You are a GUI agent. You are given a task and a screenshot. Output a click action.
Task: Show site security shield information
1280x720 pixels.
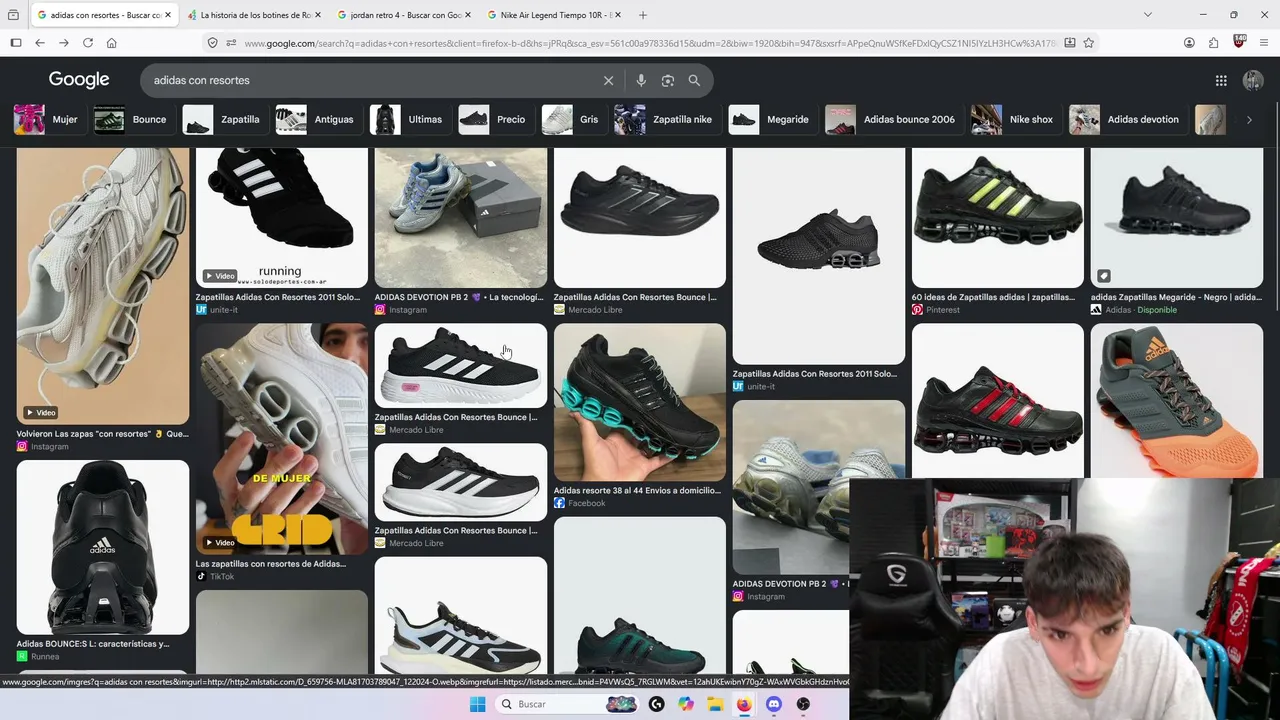click(x=212, y=43)
